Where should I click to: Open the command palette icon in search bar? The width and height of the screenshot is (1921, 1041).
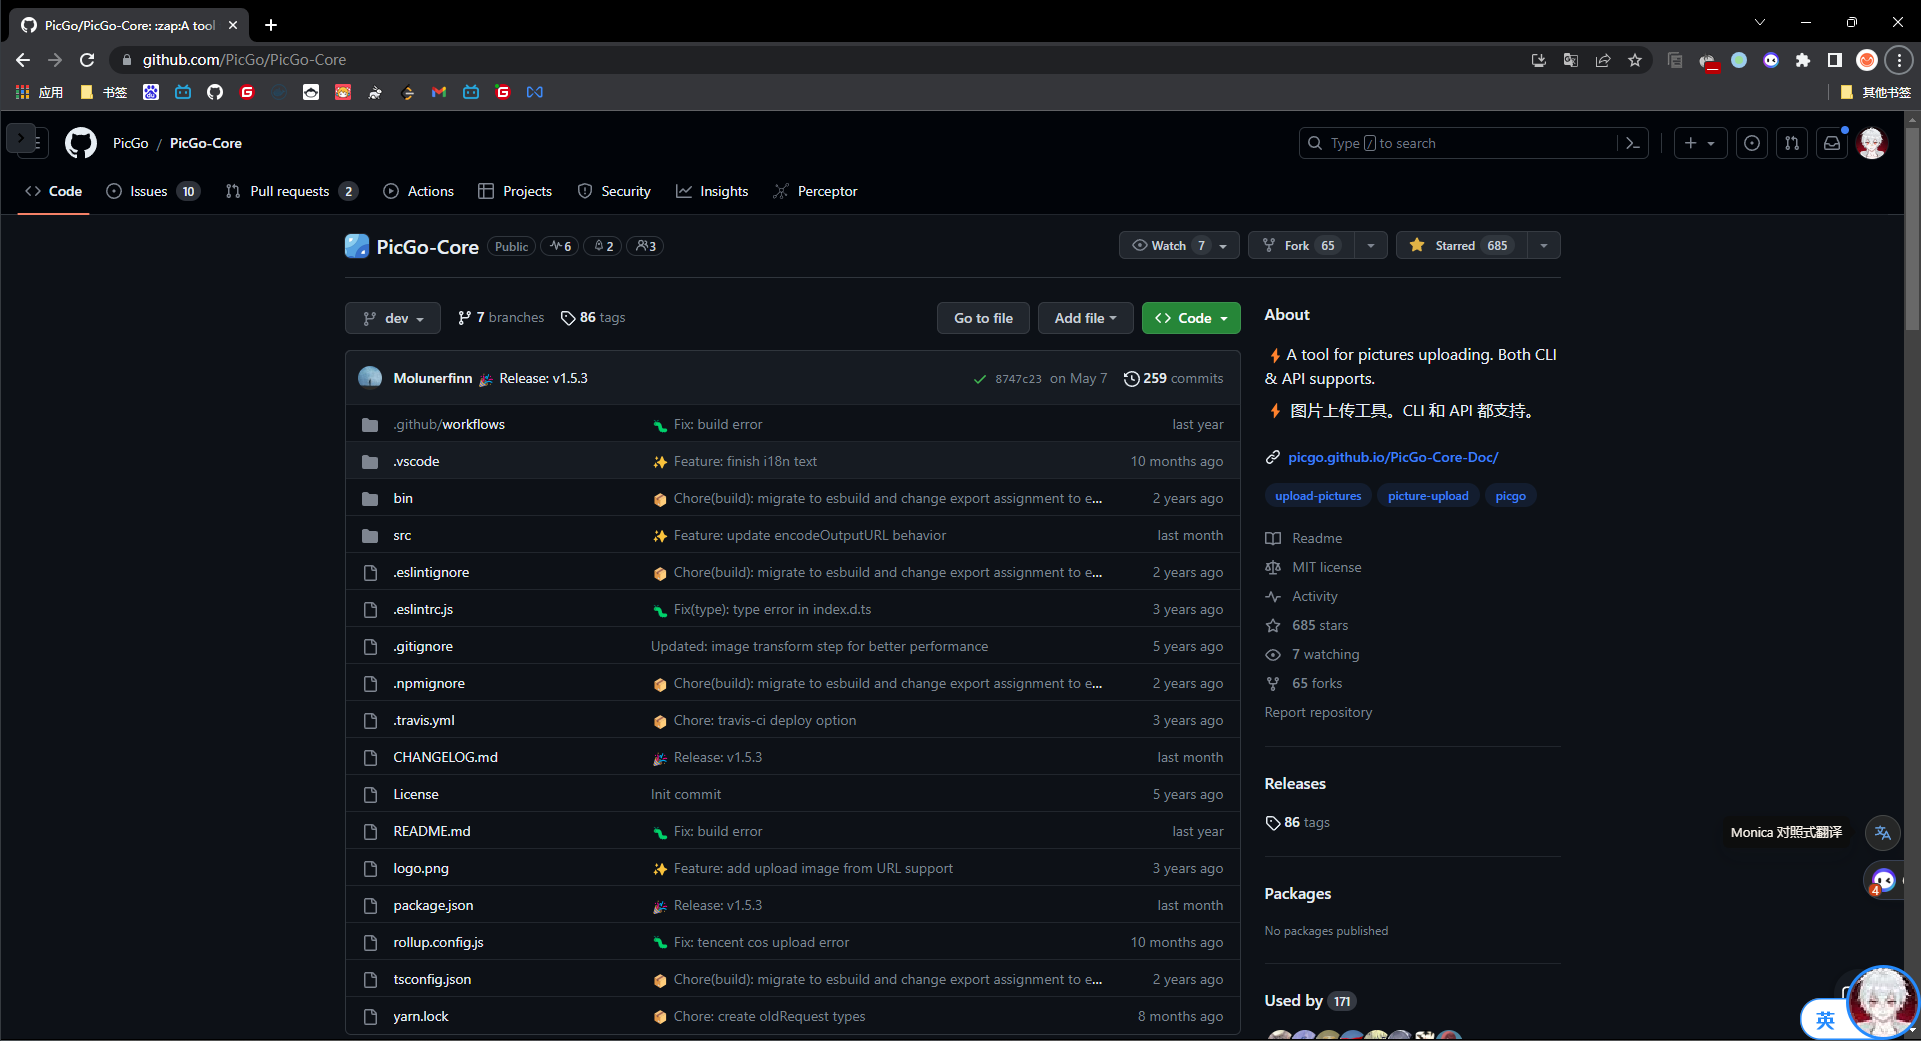(x=1632, y=143)
